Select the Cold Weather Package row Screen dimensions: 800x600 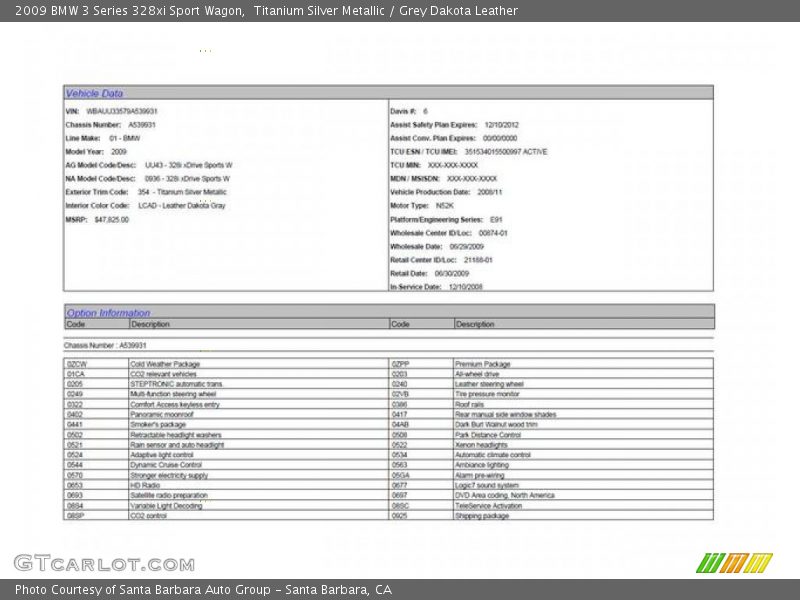[165, 364]
